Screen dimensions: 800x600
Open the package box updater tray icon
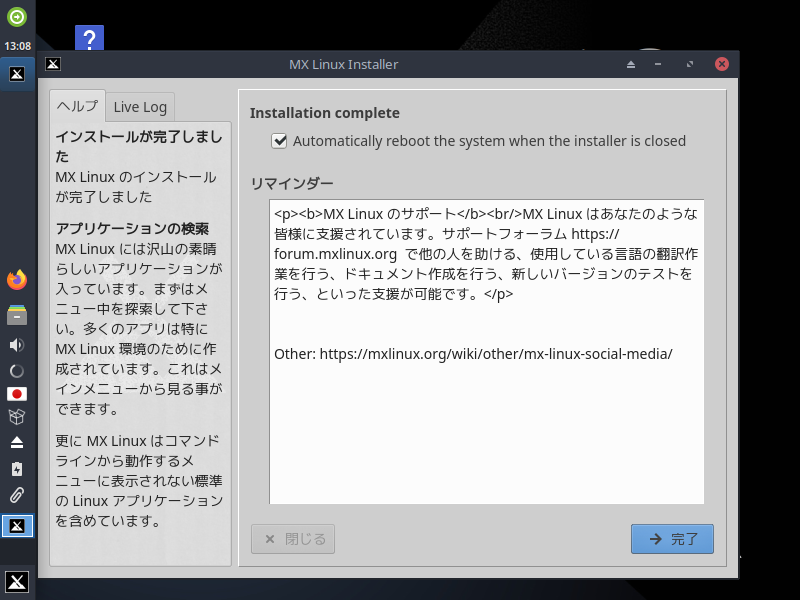(17, 417)
